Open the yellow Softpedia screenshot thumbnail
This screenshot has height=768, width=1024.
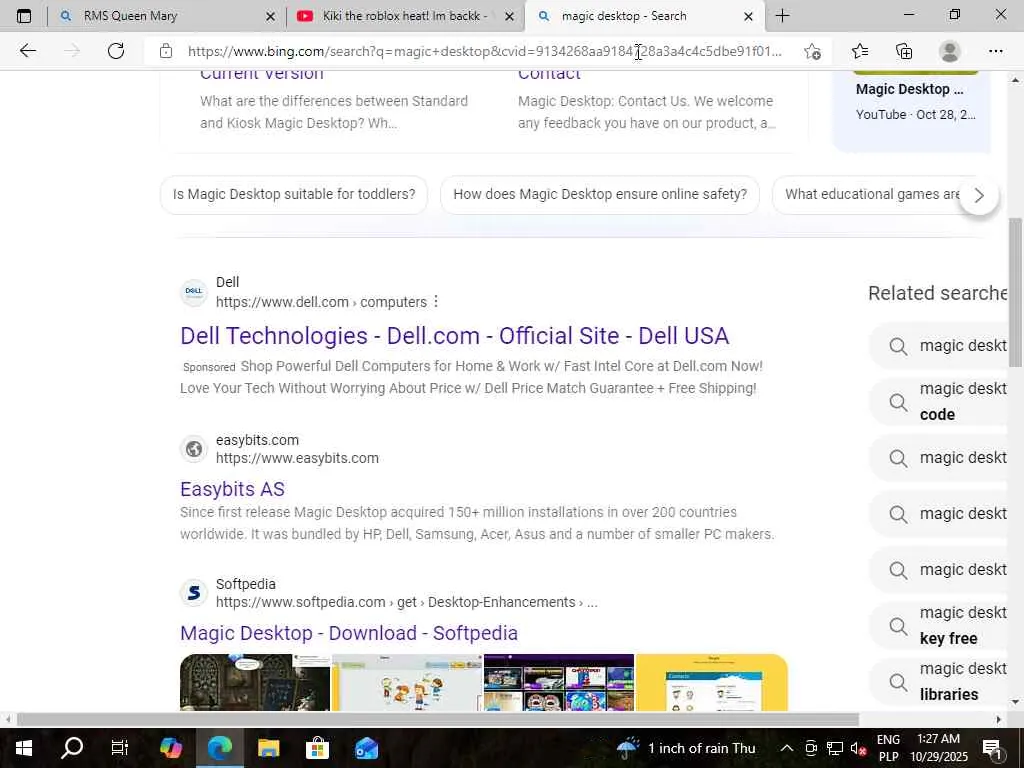(712, 682)
